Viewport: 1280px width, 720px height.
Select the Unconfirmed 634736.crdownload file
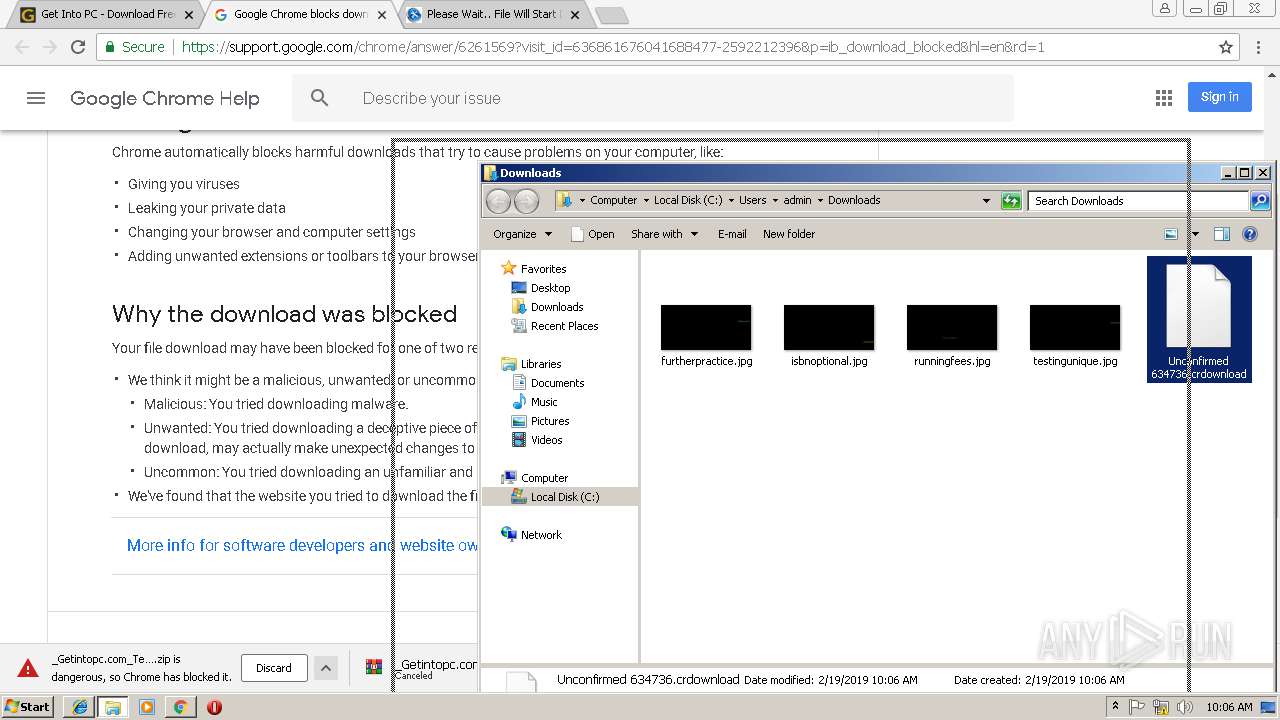(x=1199, y=320)
